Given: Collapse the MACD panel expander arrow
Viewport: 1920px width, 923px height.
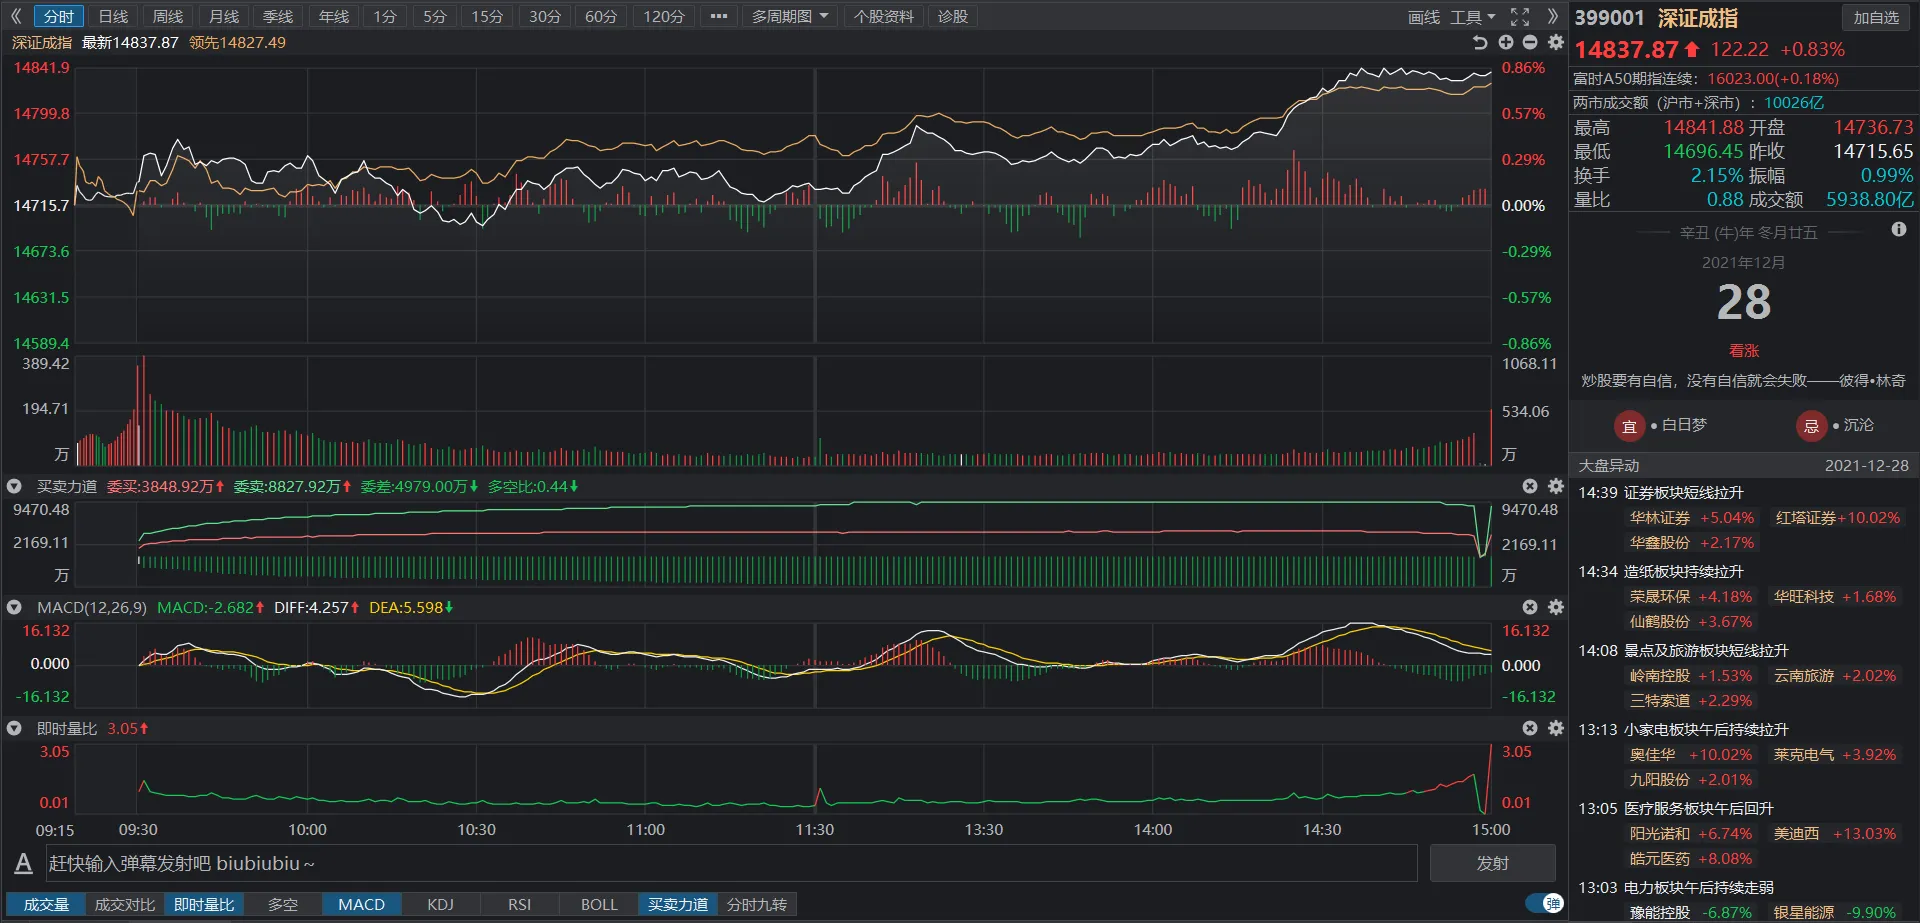Looking at the screenshot, I should coord(14,607).
